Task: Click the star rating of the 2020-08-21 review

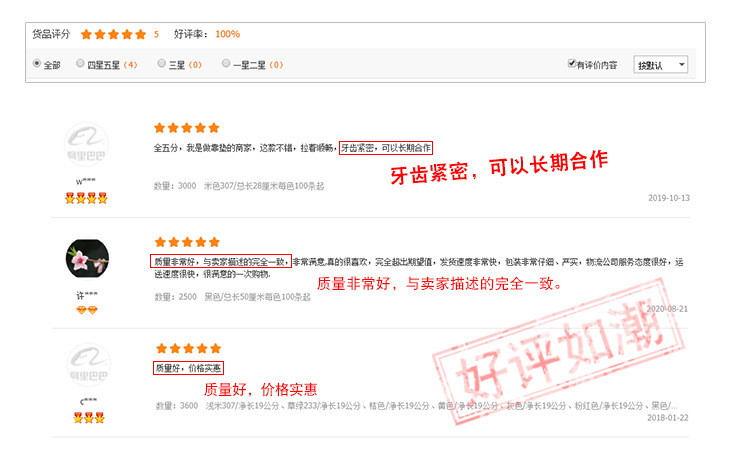Action: click(x=188, y=242)
